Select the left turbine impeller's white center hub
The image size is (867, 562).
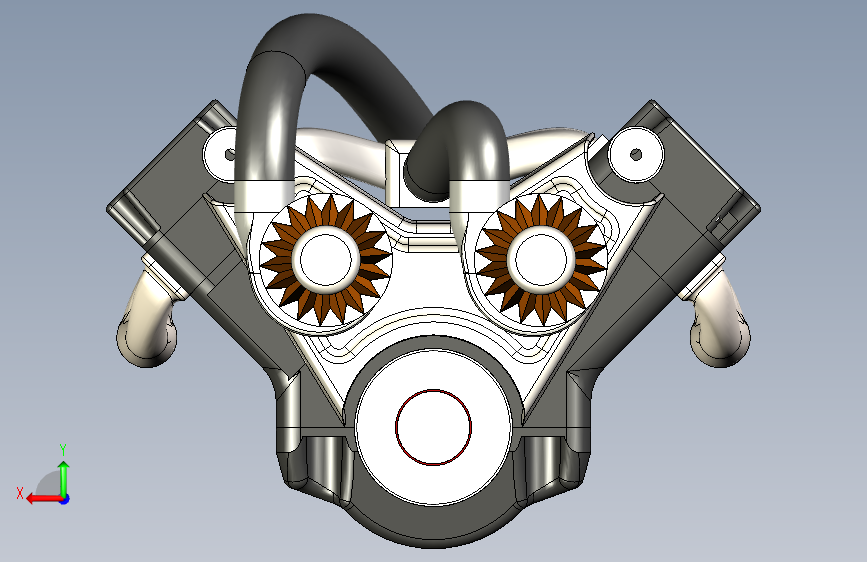[326, 258]
